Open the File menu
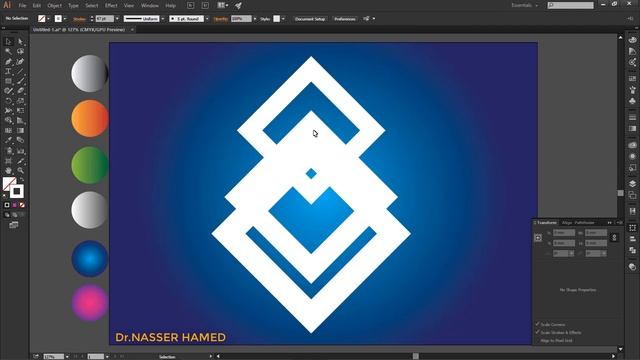640x360 pixels. tap(22, 6)
